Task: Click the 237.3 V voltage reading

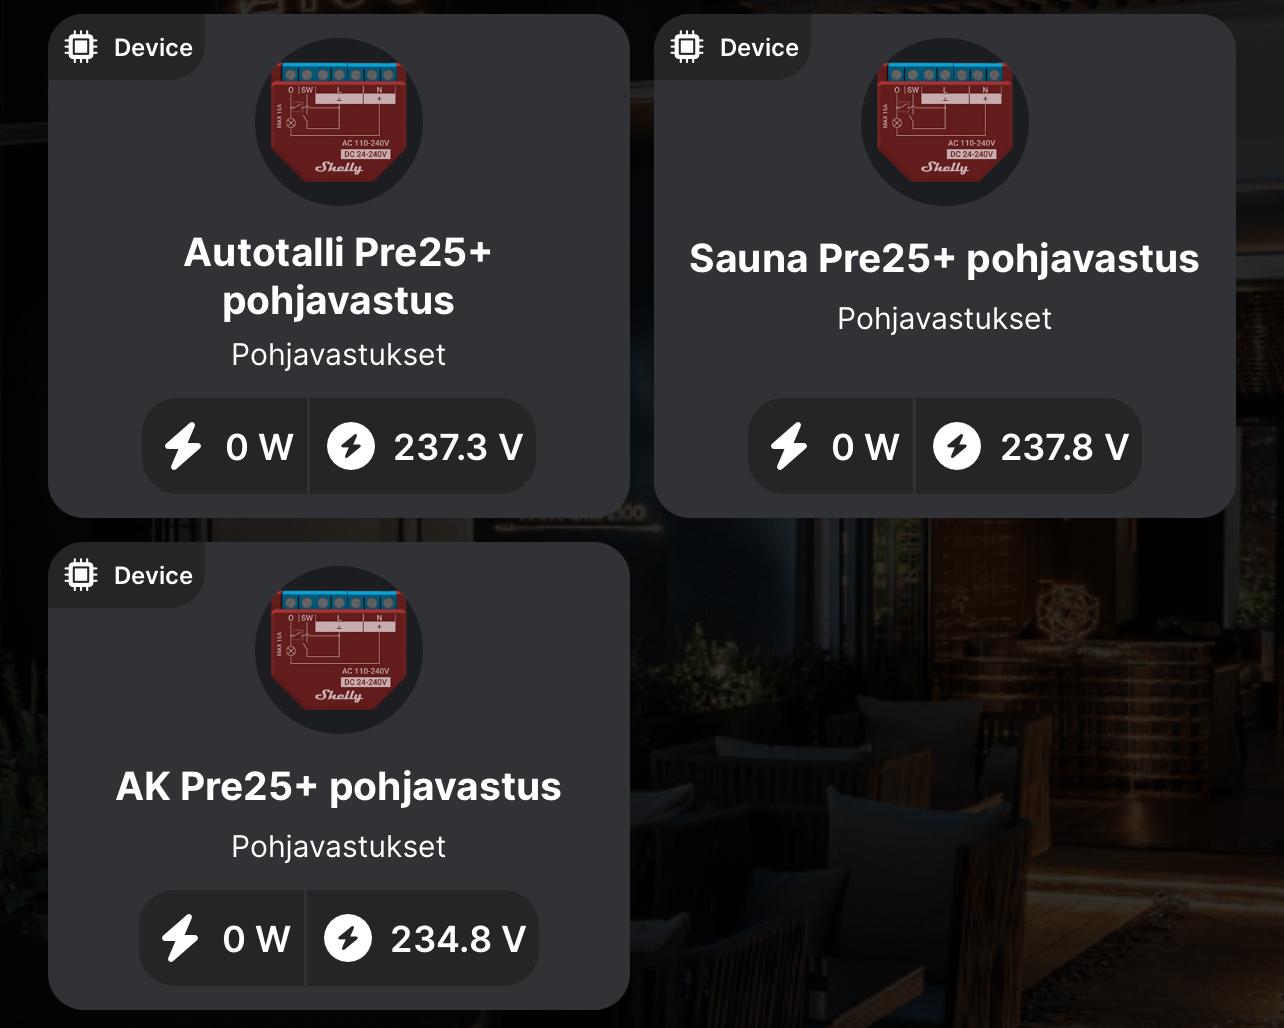Action: click(x=458, y=447)
